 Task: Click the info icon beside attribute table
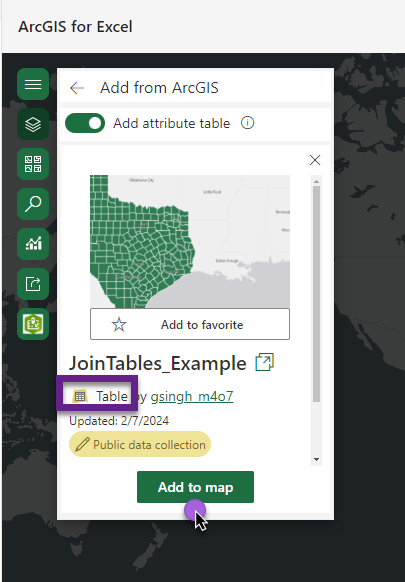(x=248, y=123)
